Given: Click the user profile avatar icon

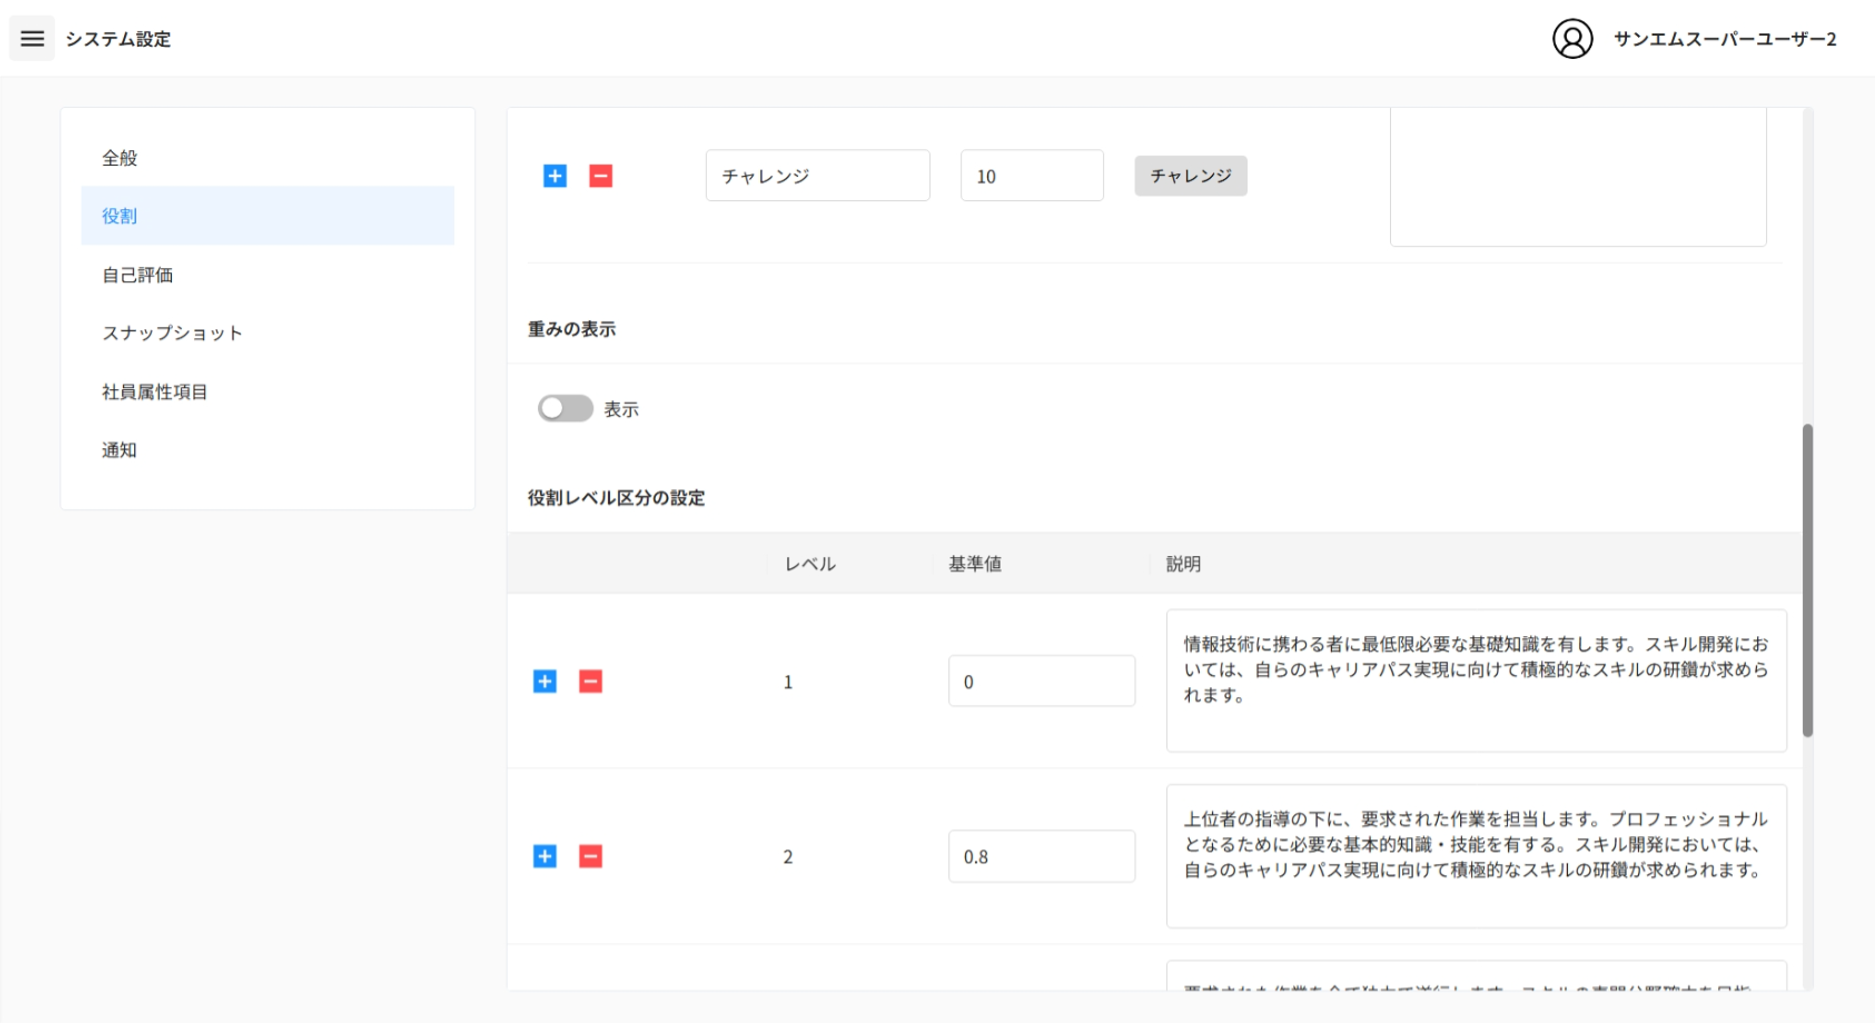Looking at the screenshot, I should (x=1572, y=39).
